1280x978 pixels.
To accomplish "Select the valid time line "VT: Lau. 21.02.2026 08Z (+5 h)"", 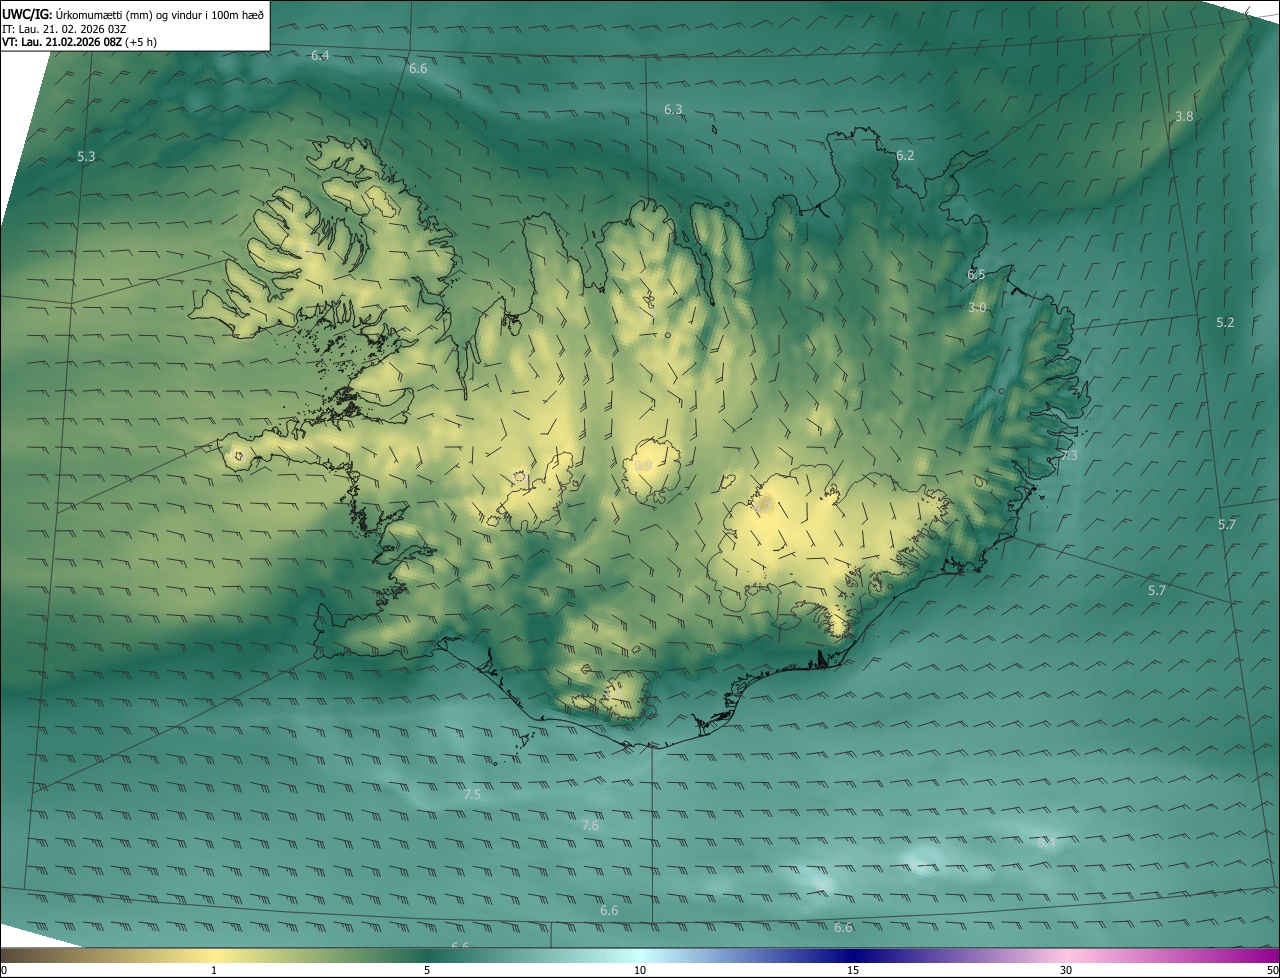I will pos(79,42).
